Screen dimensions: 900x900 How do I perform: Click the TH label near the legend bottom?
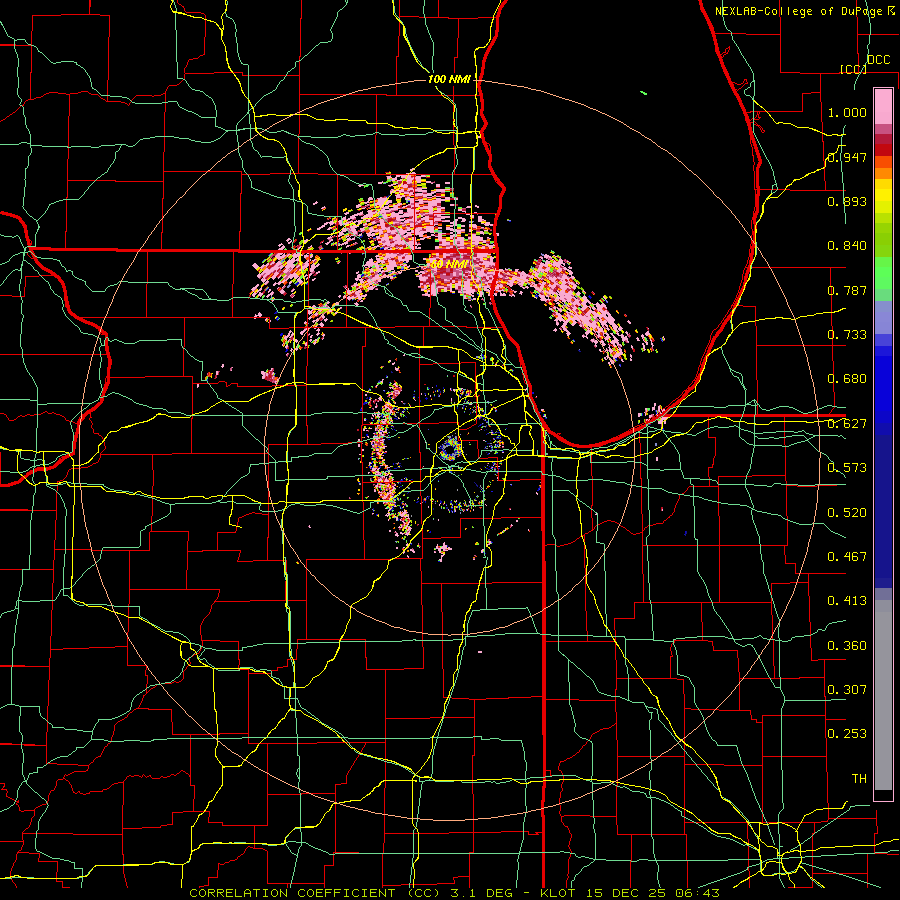(x=859, y=779)
